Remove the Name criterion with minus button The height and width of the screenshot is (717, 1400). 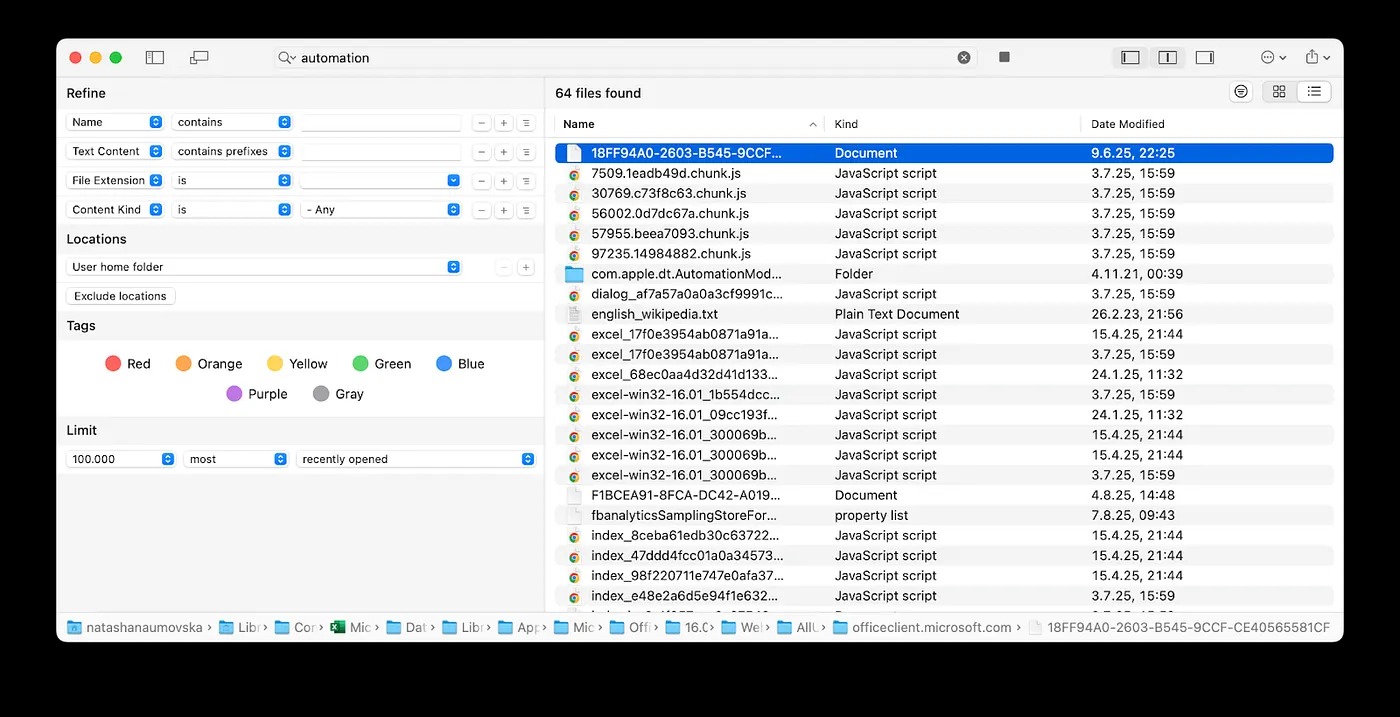tap(482, 123)
